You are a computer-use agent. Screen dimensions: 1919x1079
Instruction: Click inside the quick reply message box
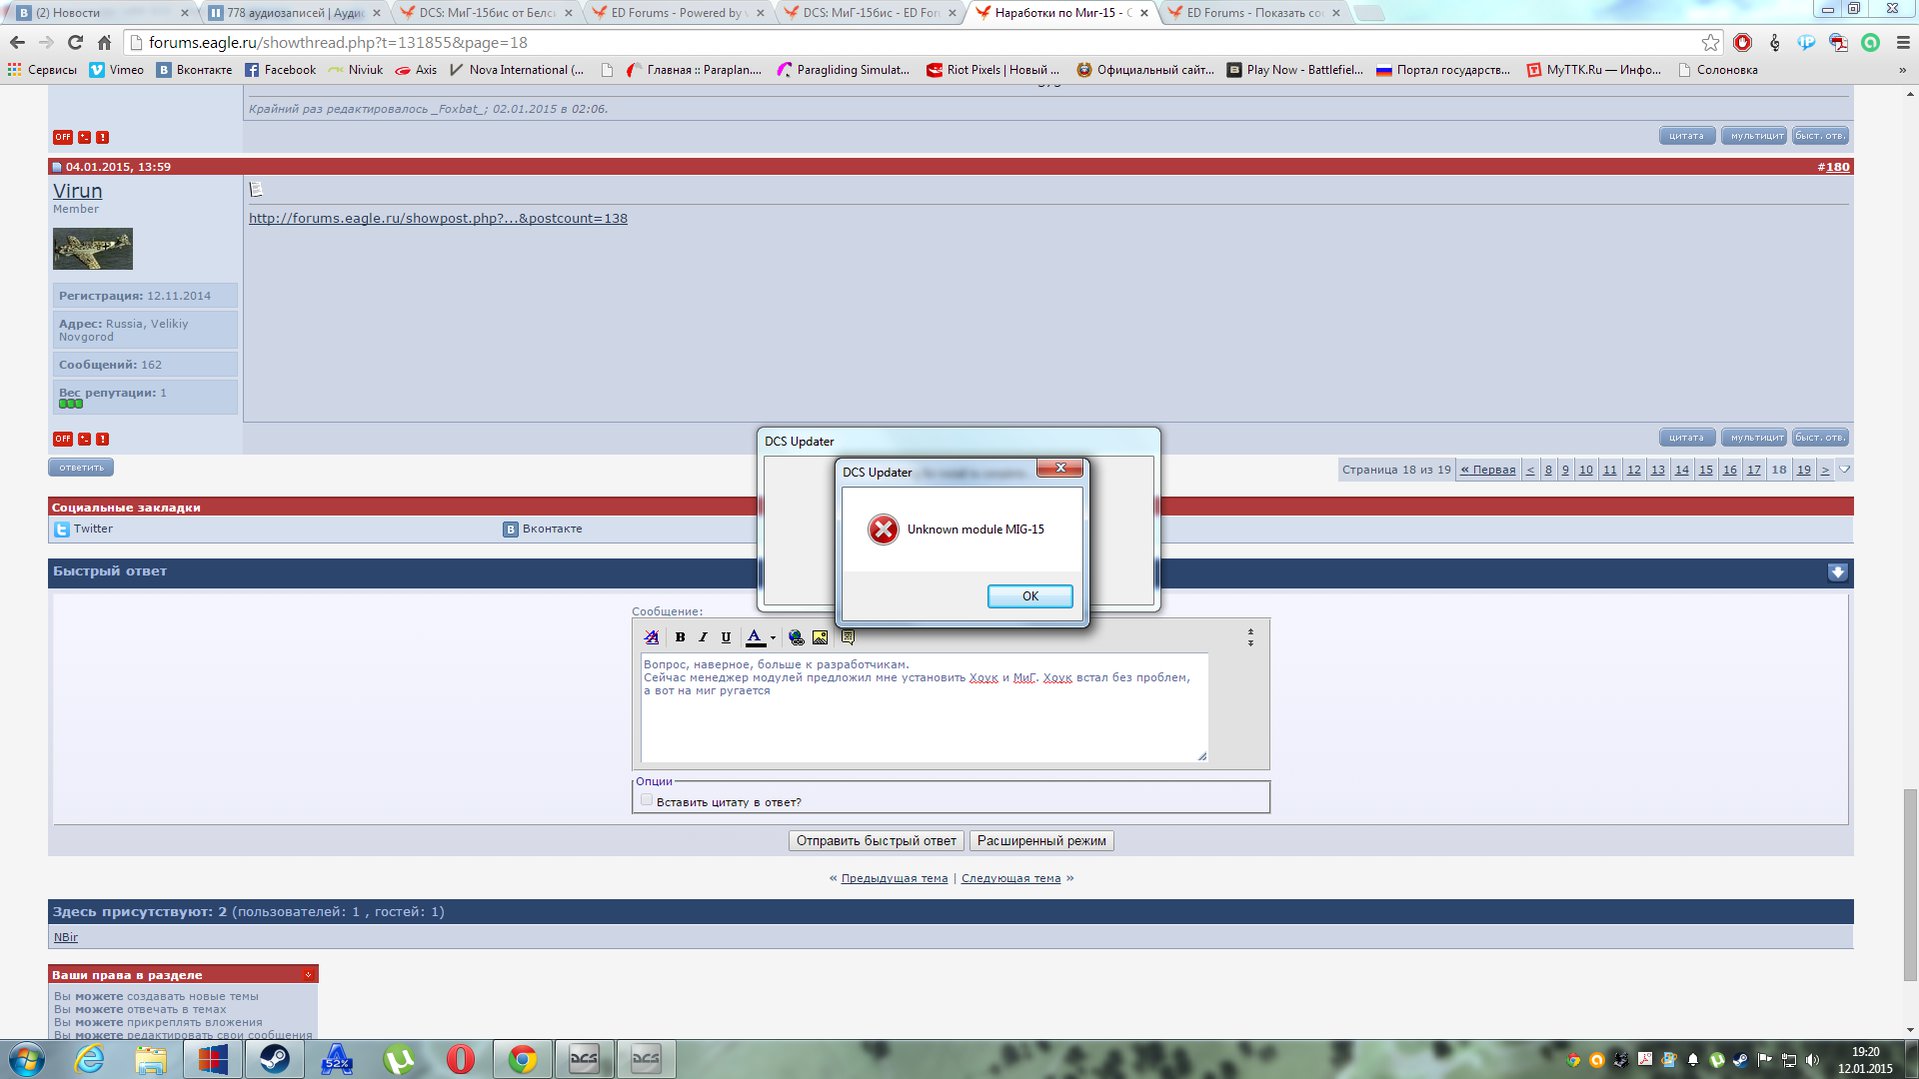(x=924, y=707)
